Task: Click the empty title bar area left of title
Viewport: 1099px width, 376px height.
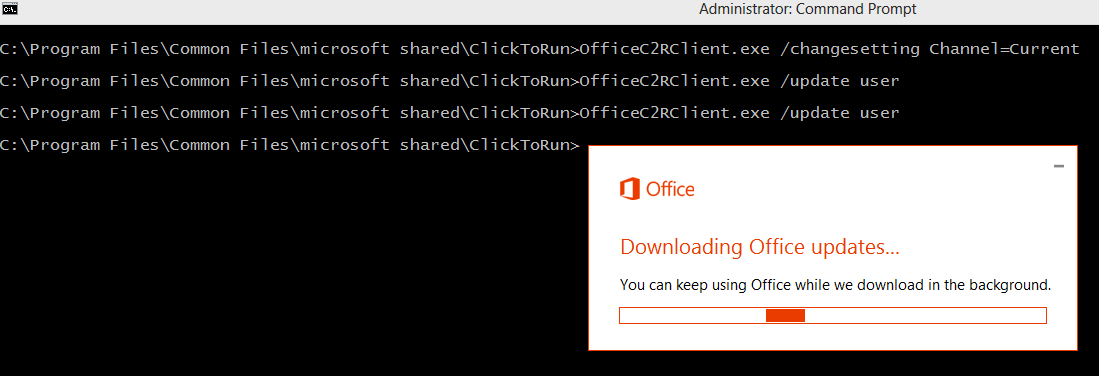Action: [x=350, y=9]
